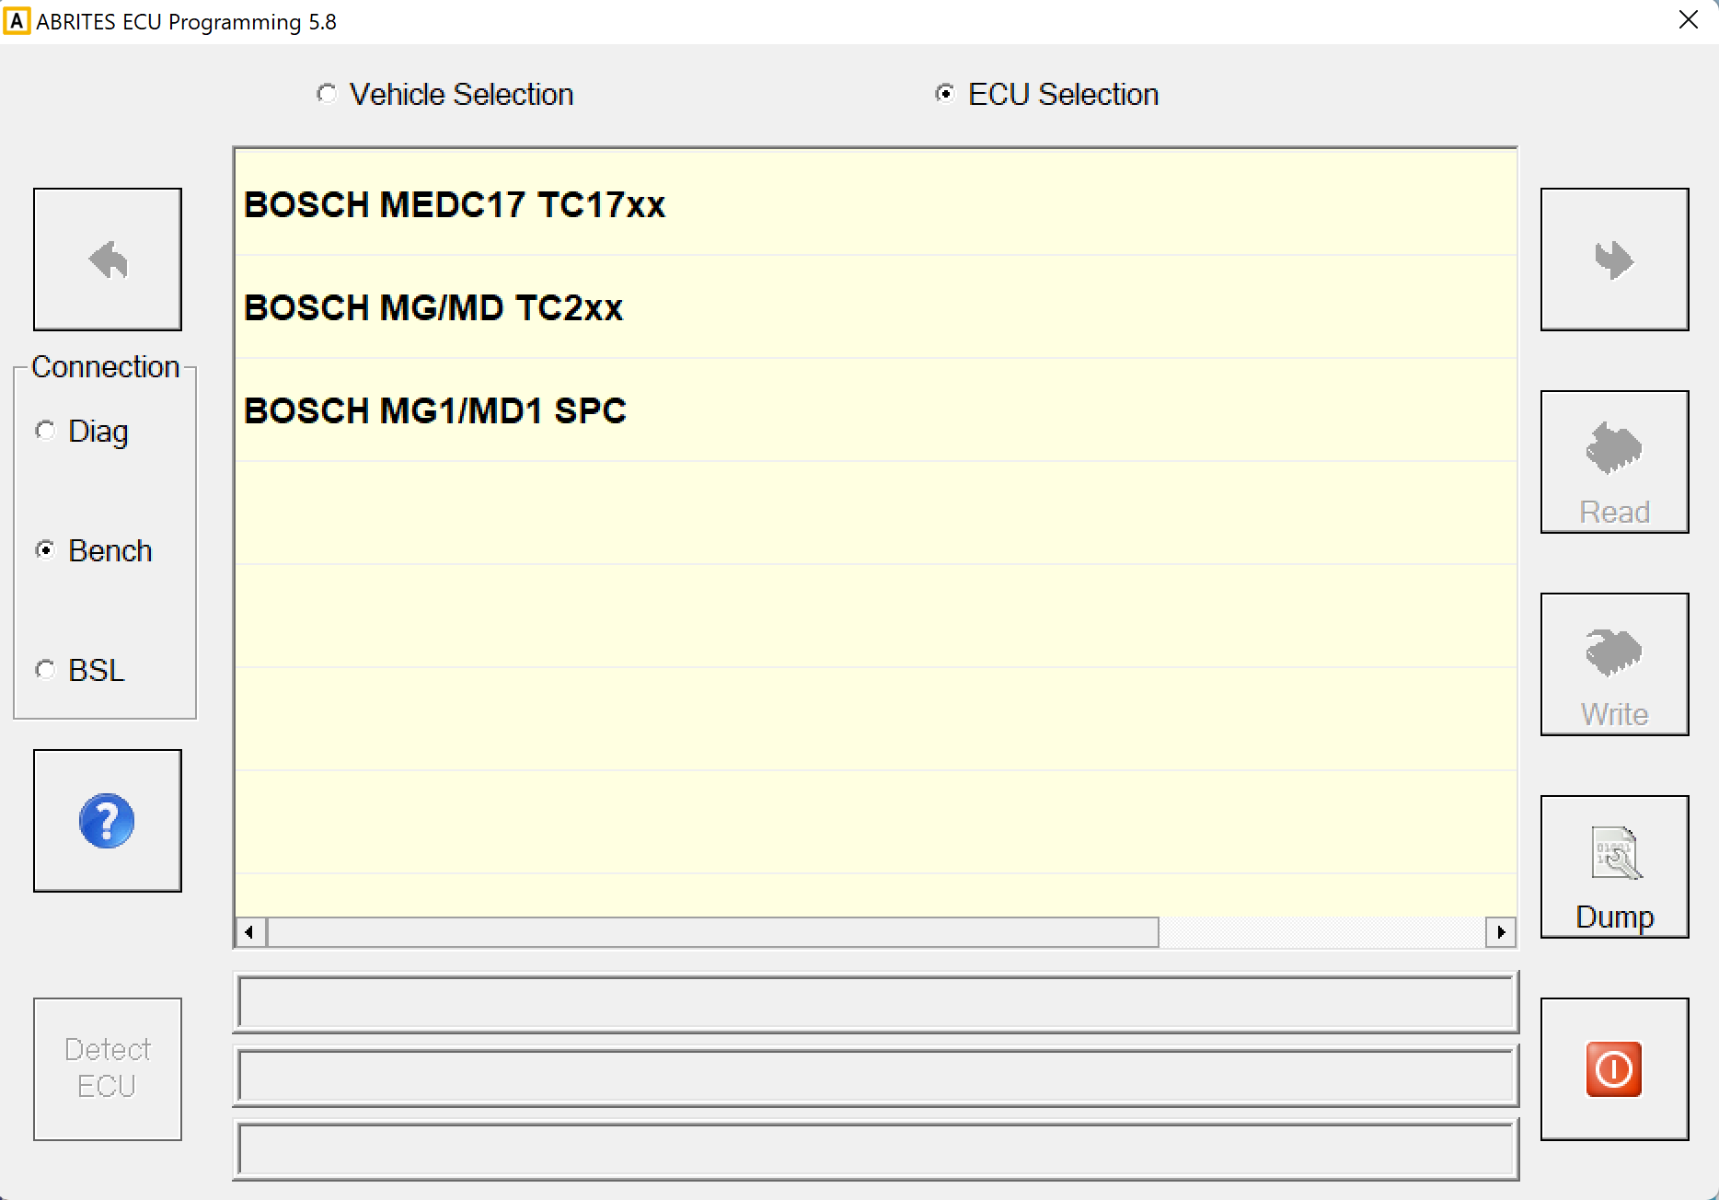Select the ECU Selection radio option

pyautogui.click(x=945, y=94)
